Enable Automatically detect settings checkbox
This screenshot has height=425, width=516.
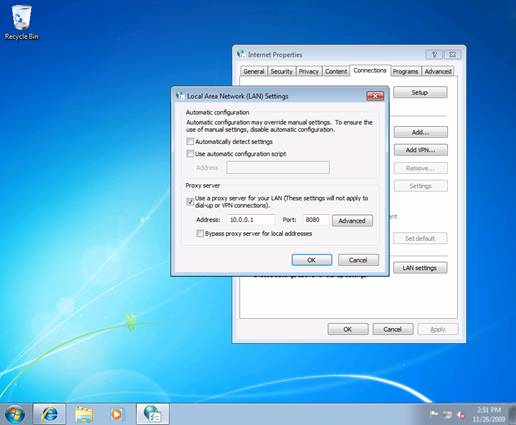tap(190, 142)
